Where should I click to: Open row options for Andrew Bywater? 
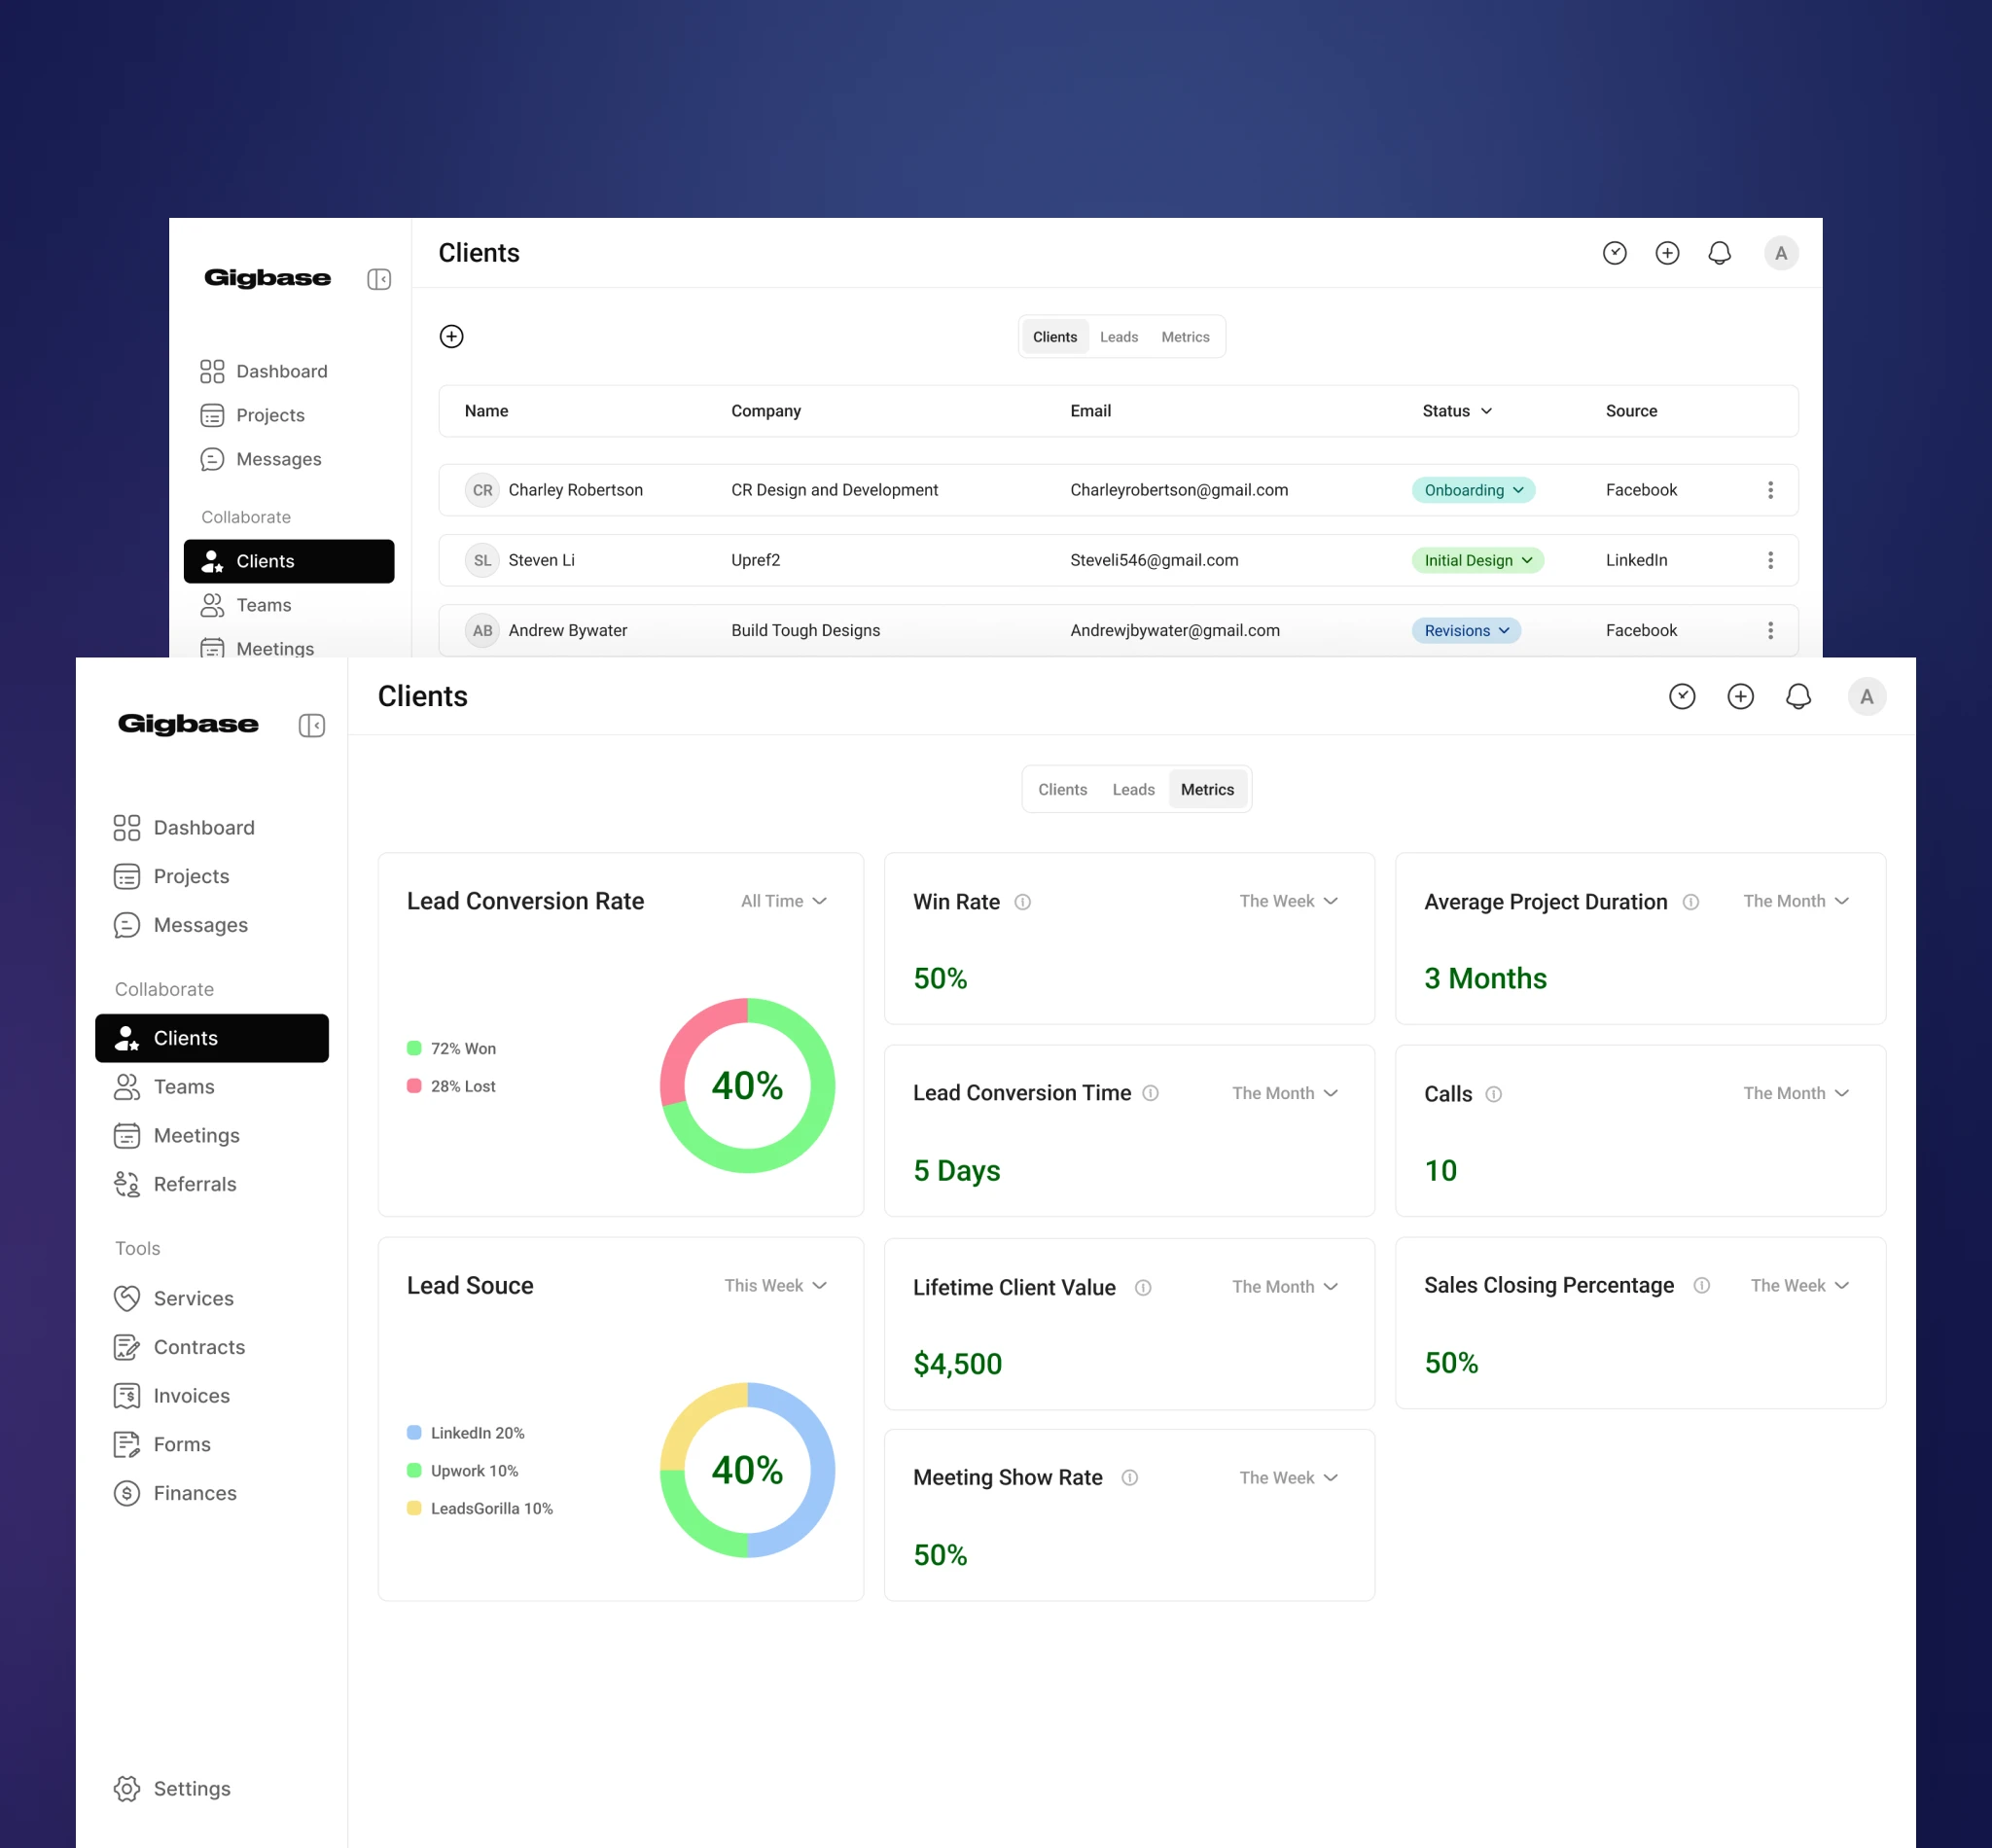point(1770,630)
